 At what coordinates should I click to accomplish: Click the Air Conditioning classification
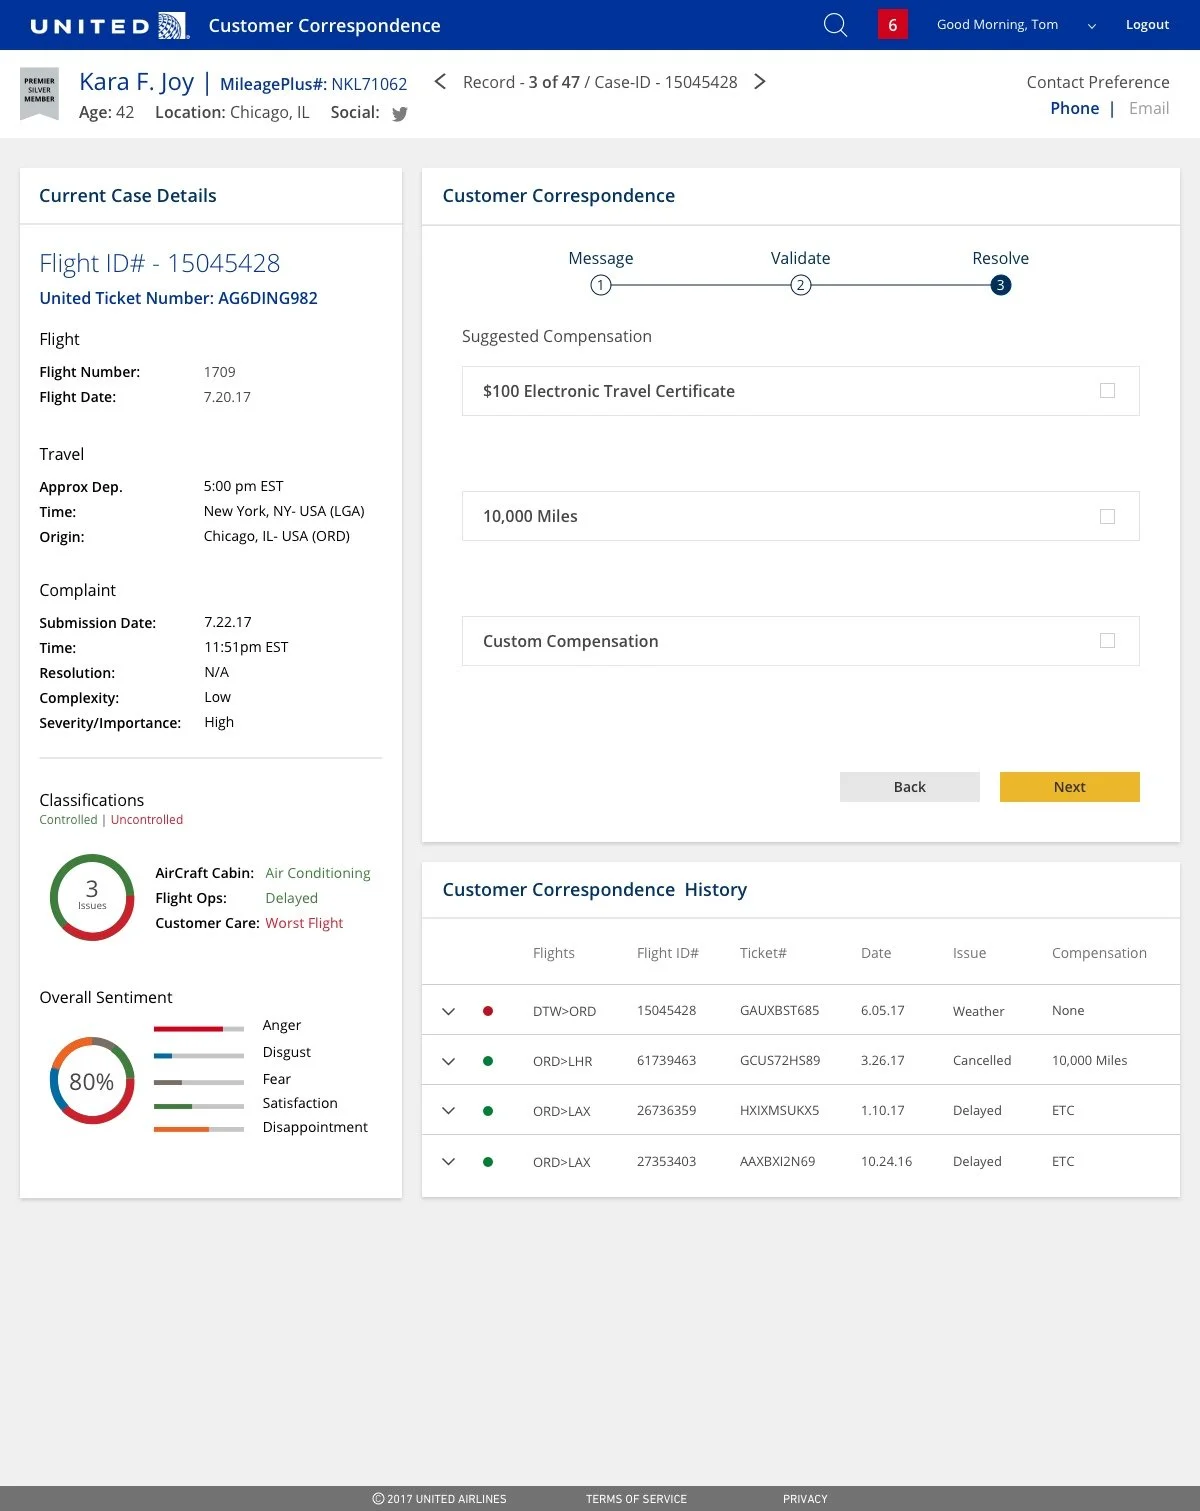[x=318, y=873]
